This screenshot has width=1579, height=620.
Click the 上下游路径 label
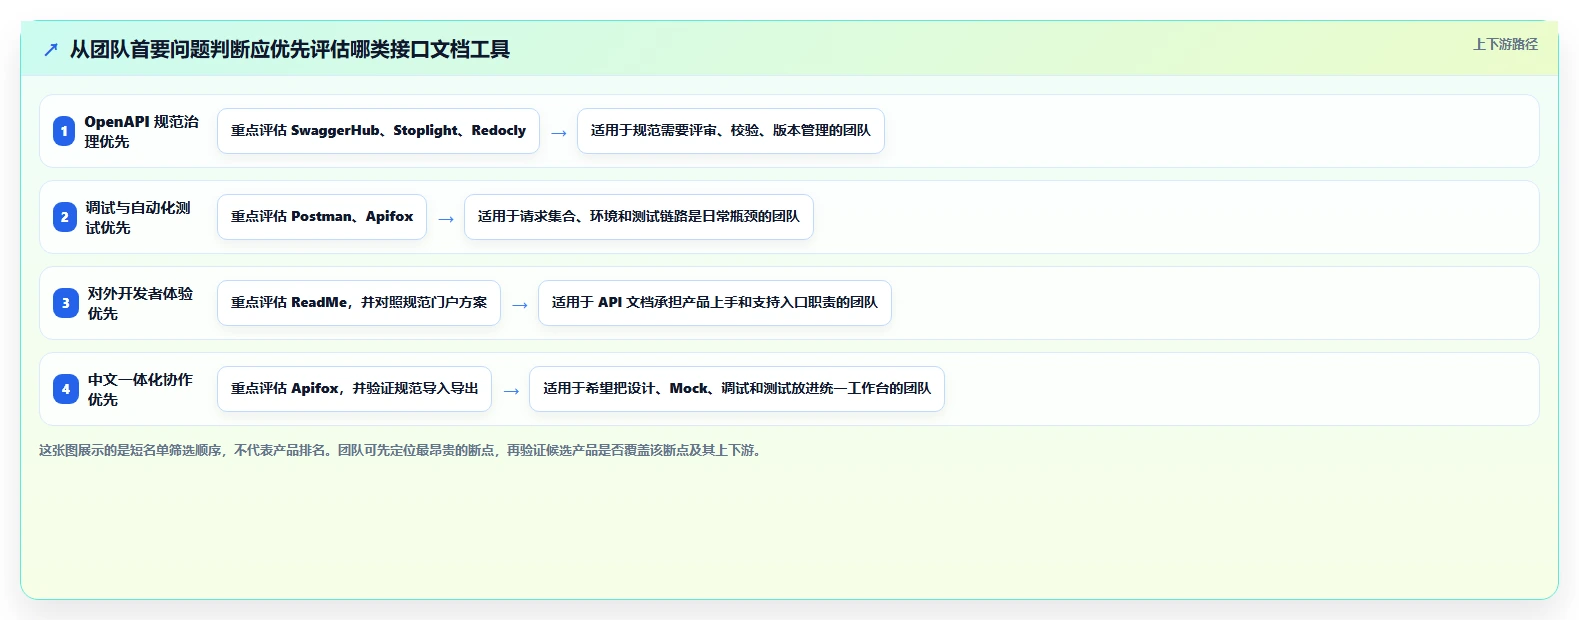point(1505,44)
